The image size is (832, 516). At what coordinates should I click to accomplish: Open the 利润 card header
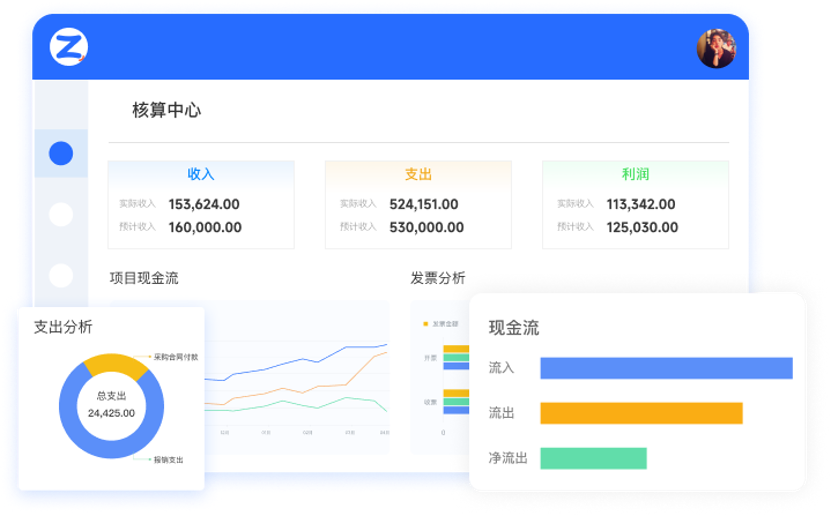pos(635,174)
